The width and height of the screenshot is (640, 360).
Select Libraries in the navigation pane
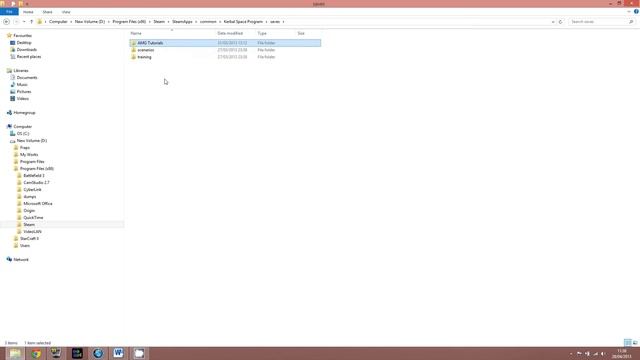coord(21,71)
